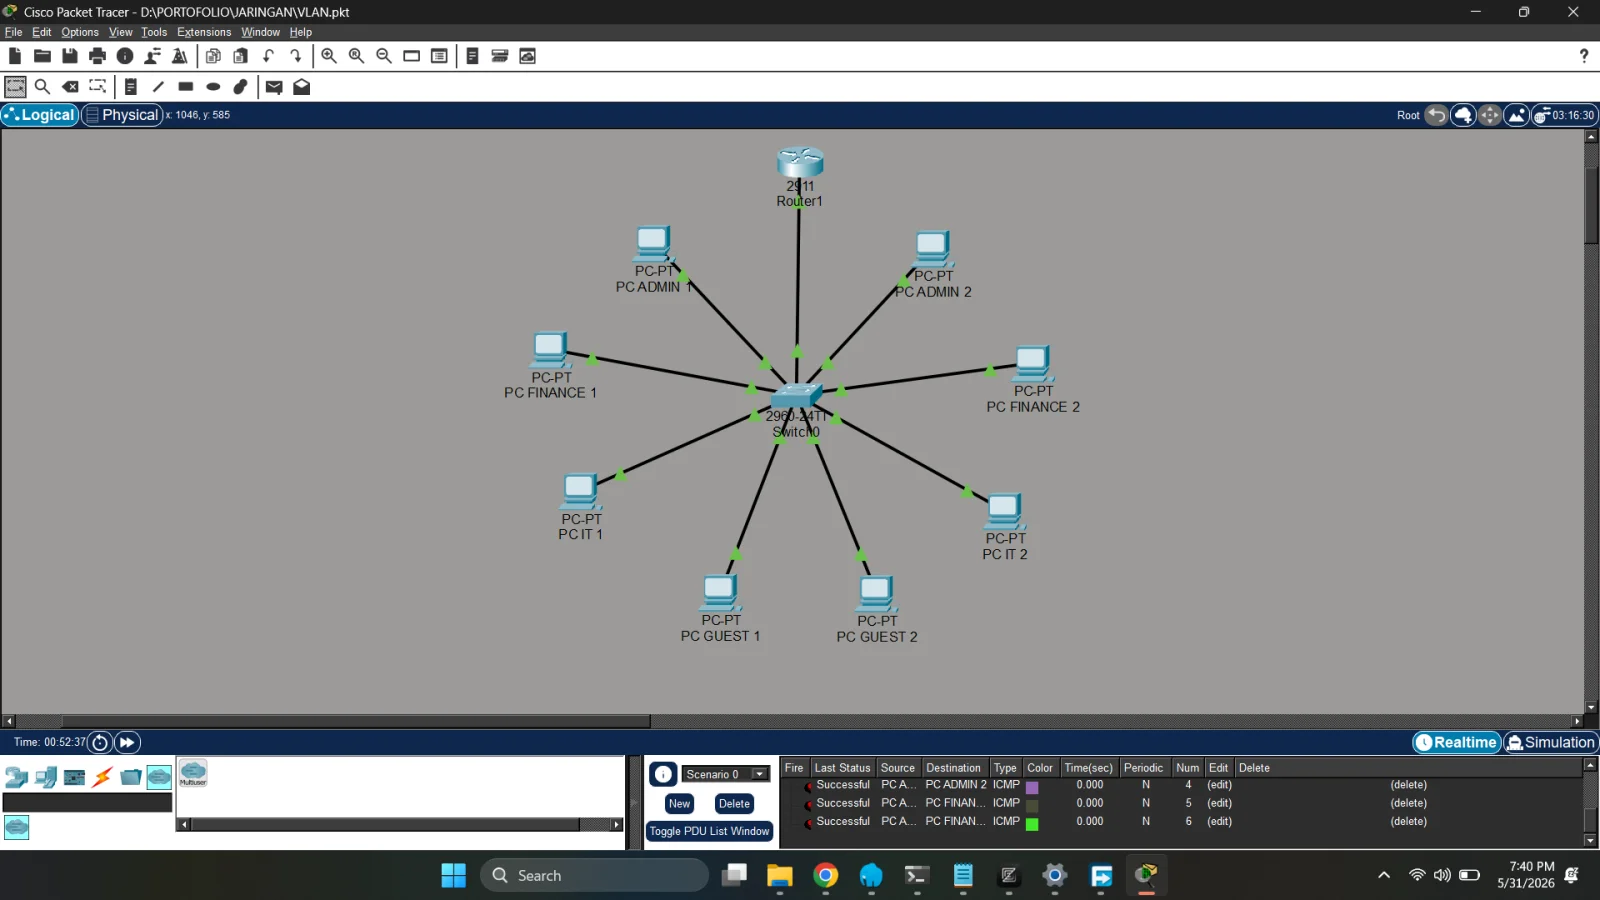The image size is (1600, 900).
Task: Redo the action via toolbar arrow
Action: pos(296,56)
